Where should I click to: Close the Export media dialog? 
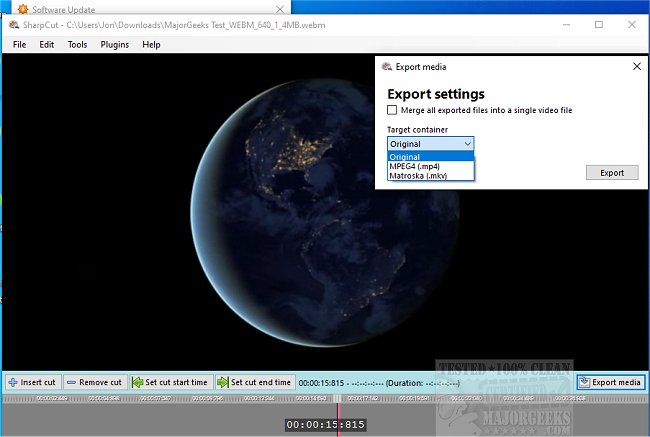pos(636,67)
